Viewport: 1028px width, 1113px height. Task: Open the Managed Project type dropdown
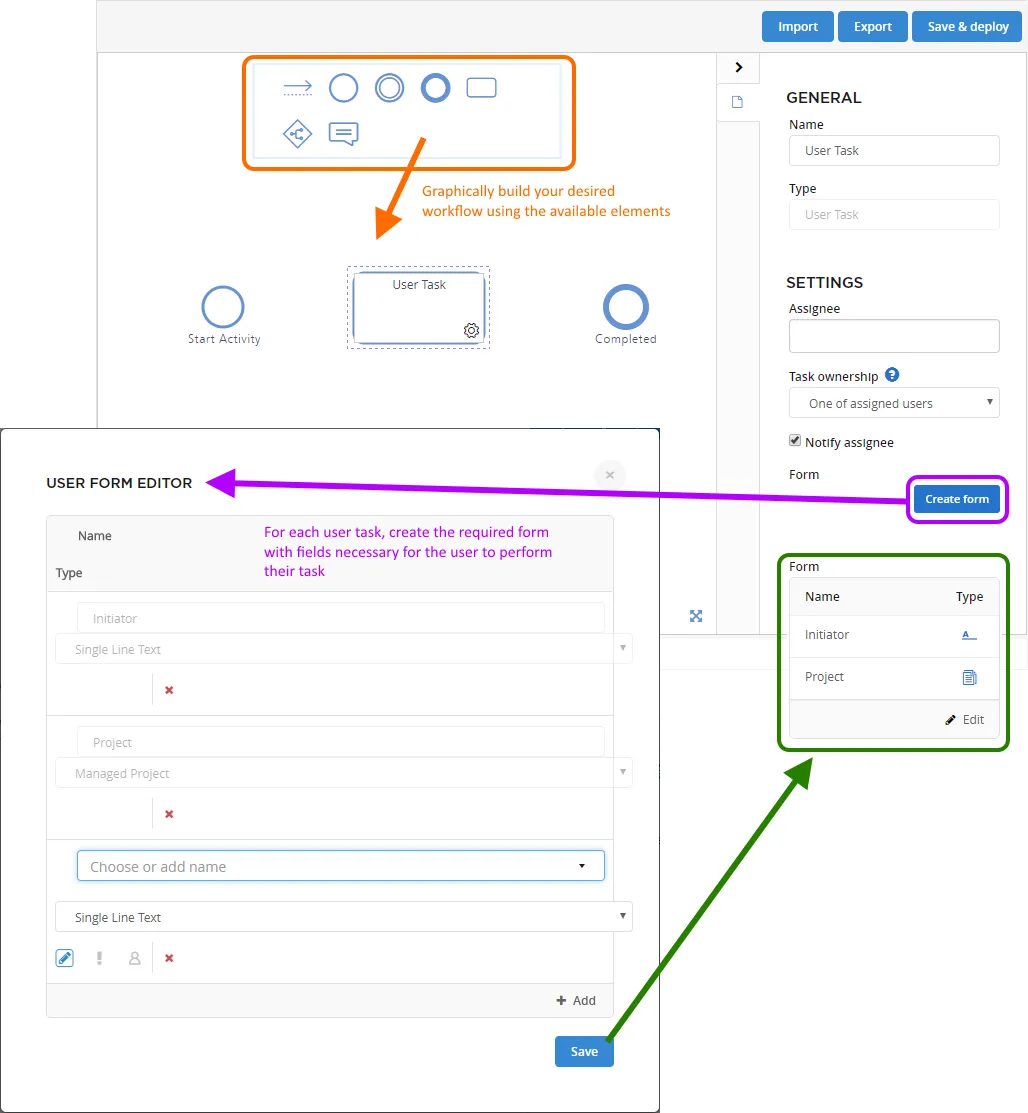(x=344, y=773)
